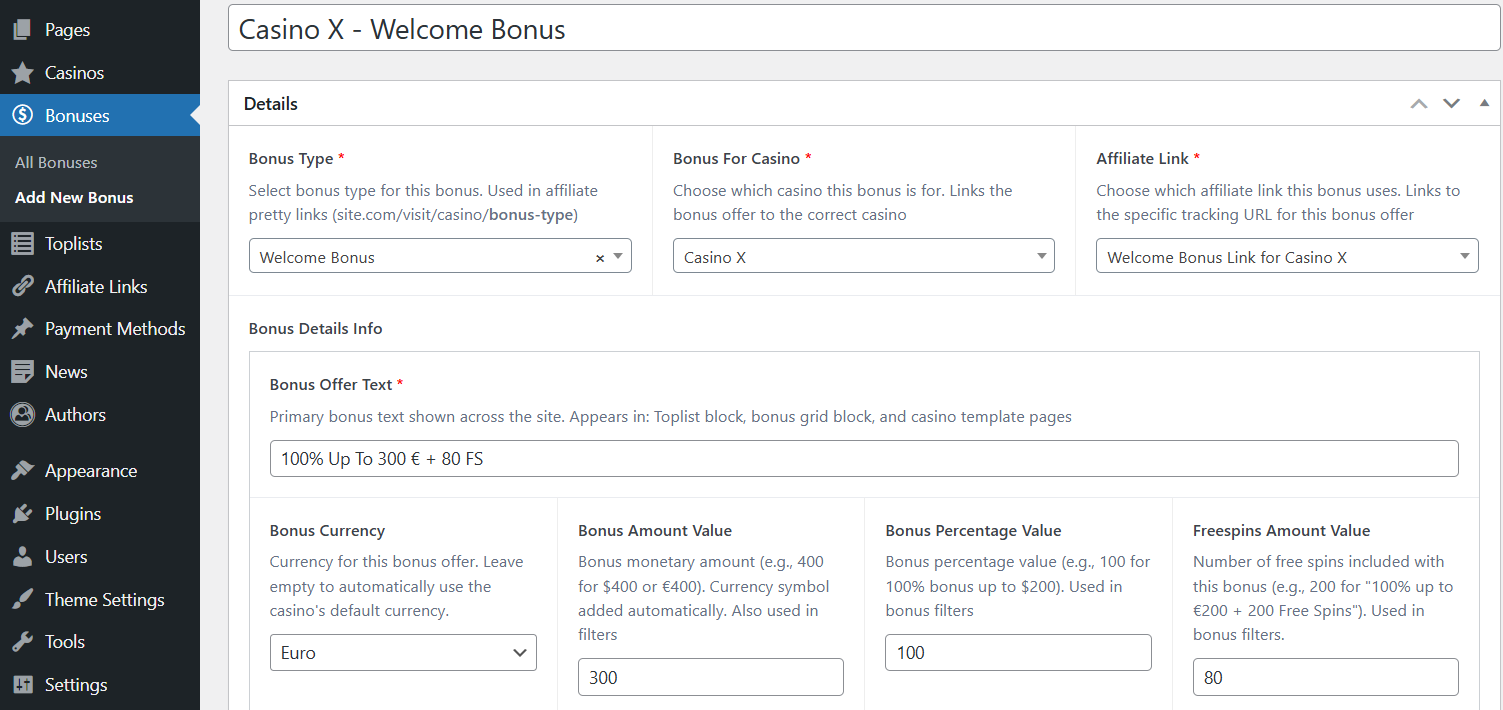
Task: Click the Toplists list icon
Action: coord(22,244)
